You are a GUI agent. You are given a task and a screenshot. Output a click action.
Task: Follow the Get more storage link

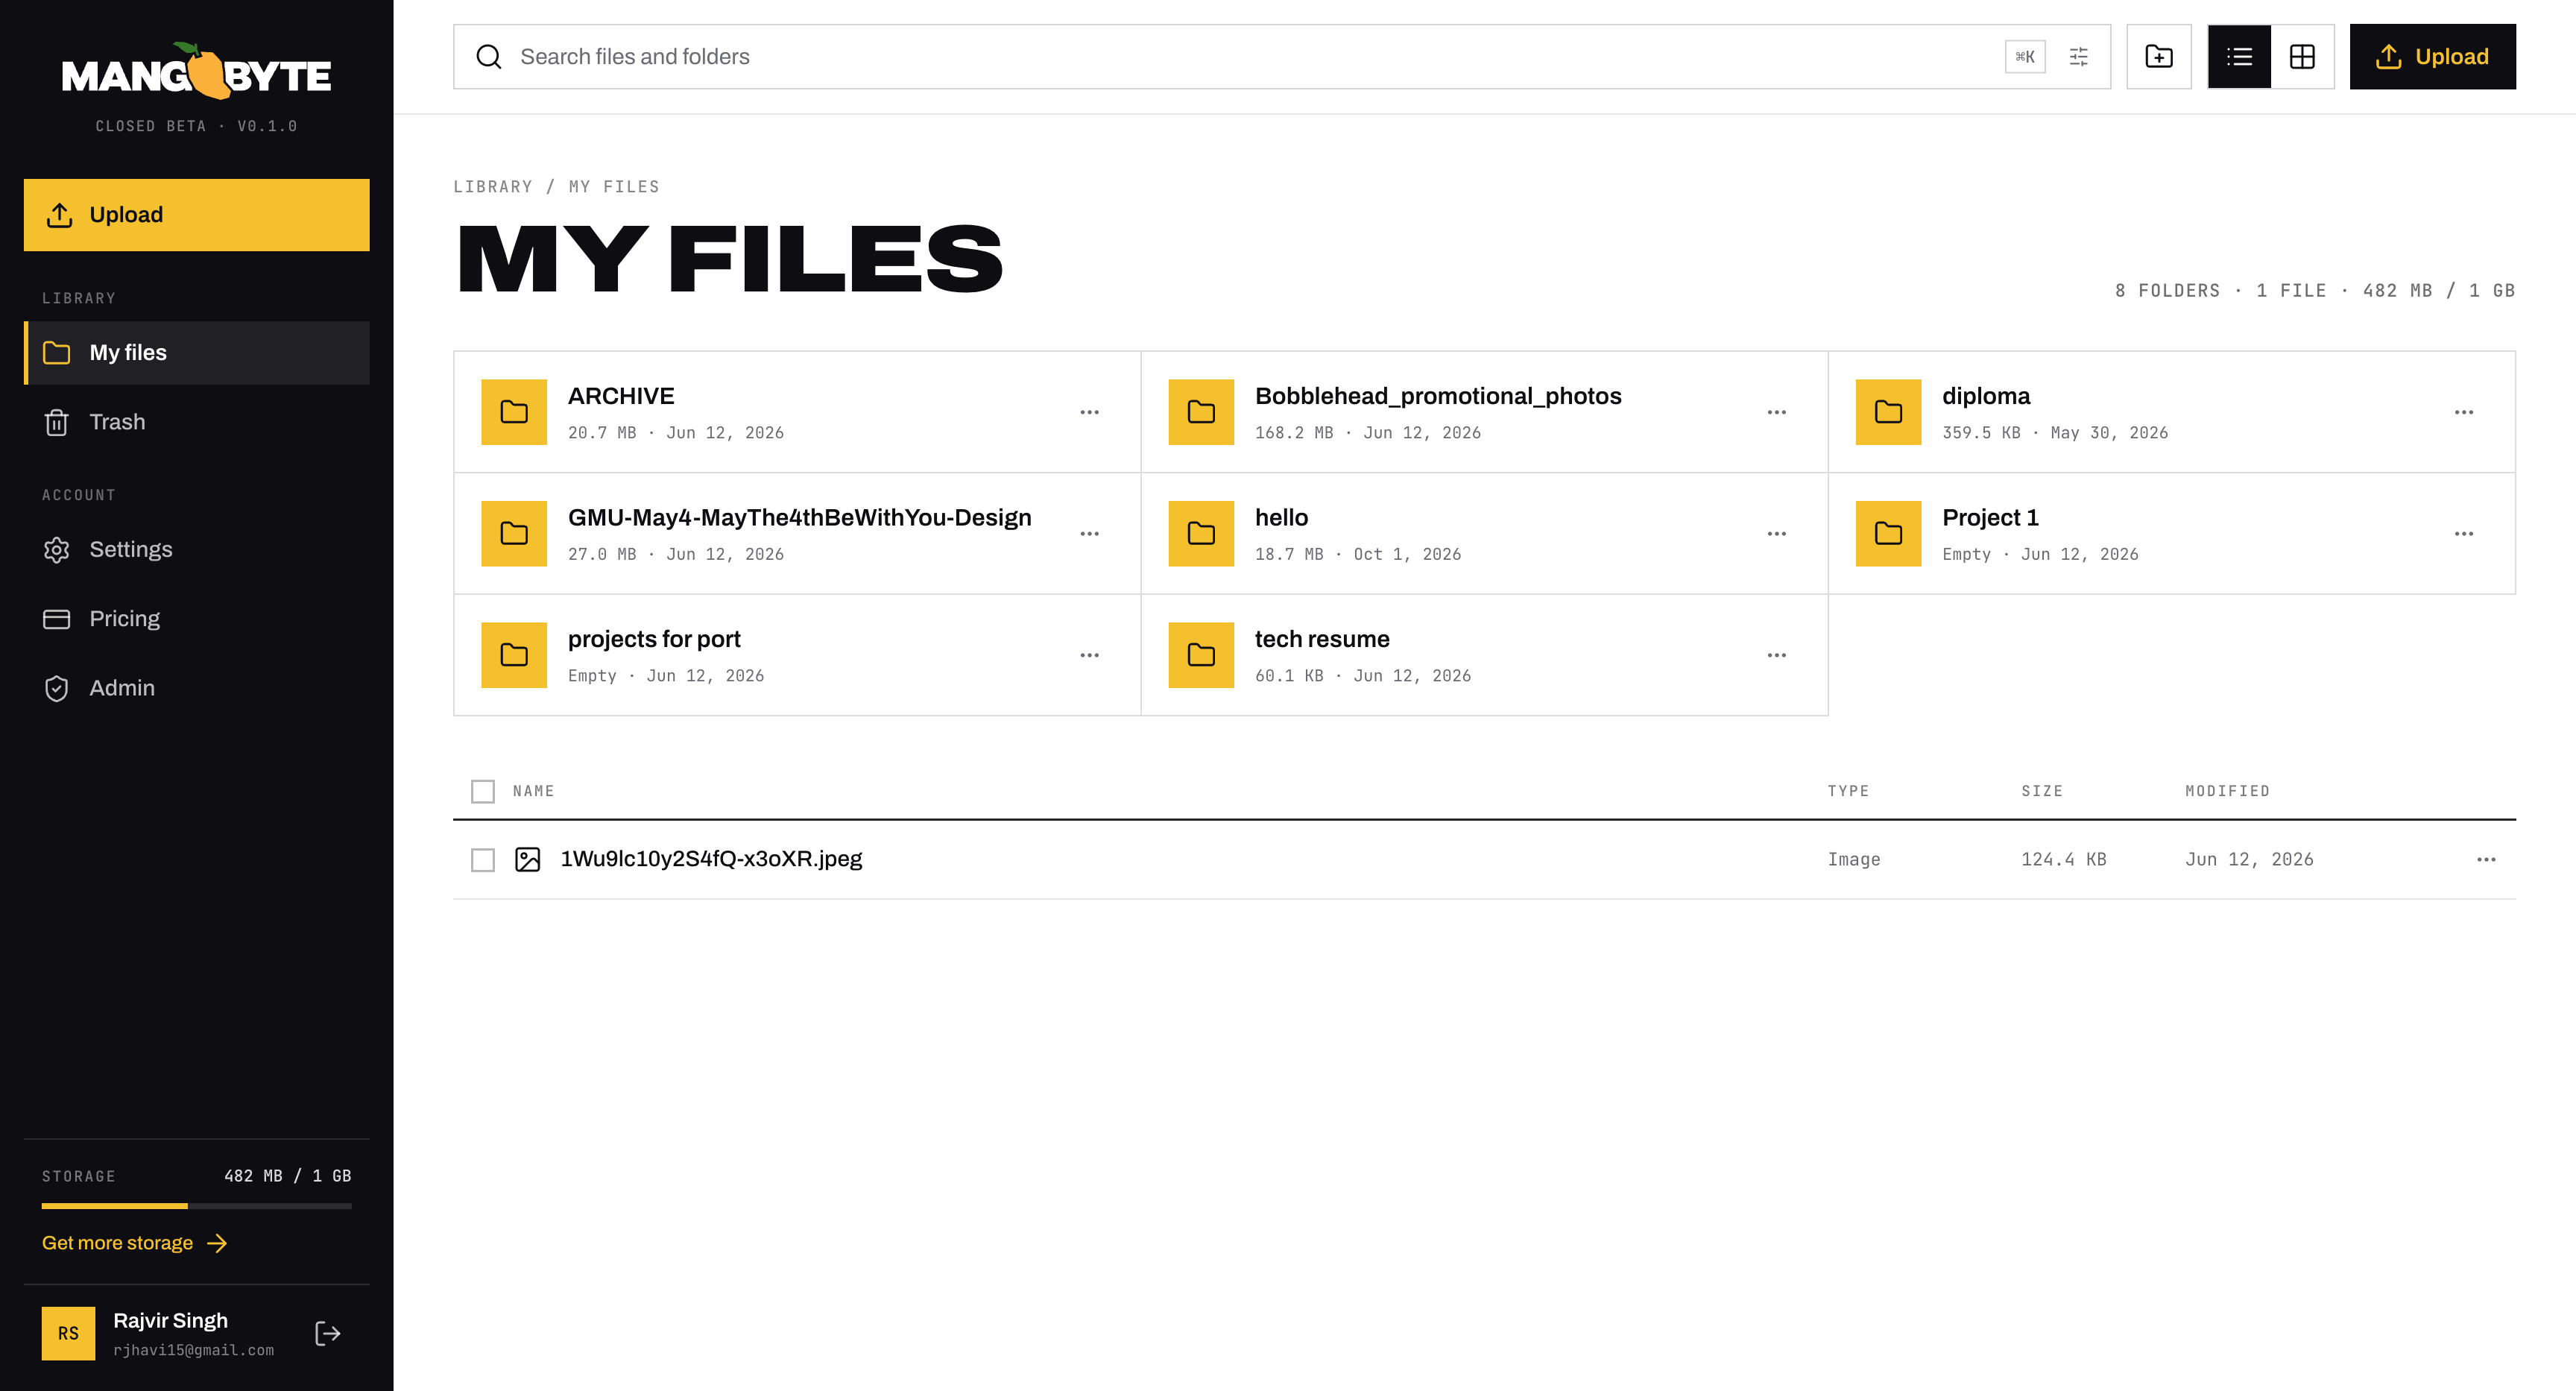click(135, 1243)
